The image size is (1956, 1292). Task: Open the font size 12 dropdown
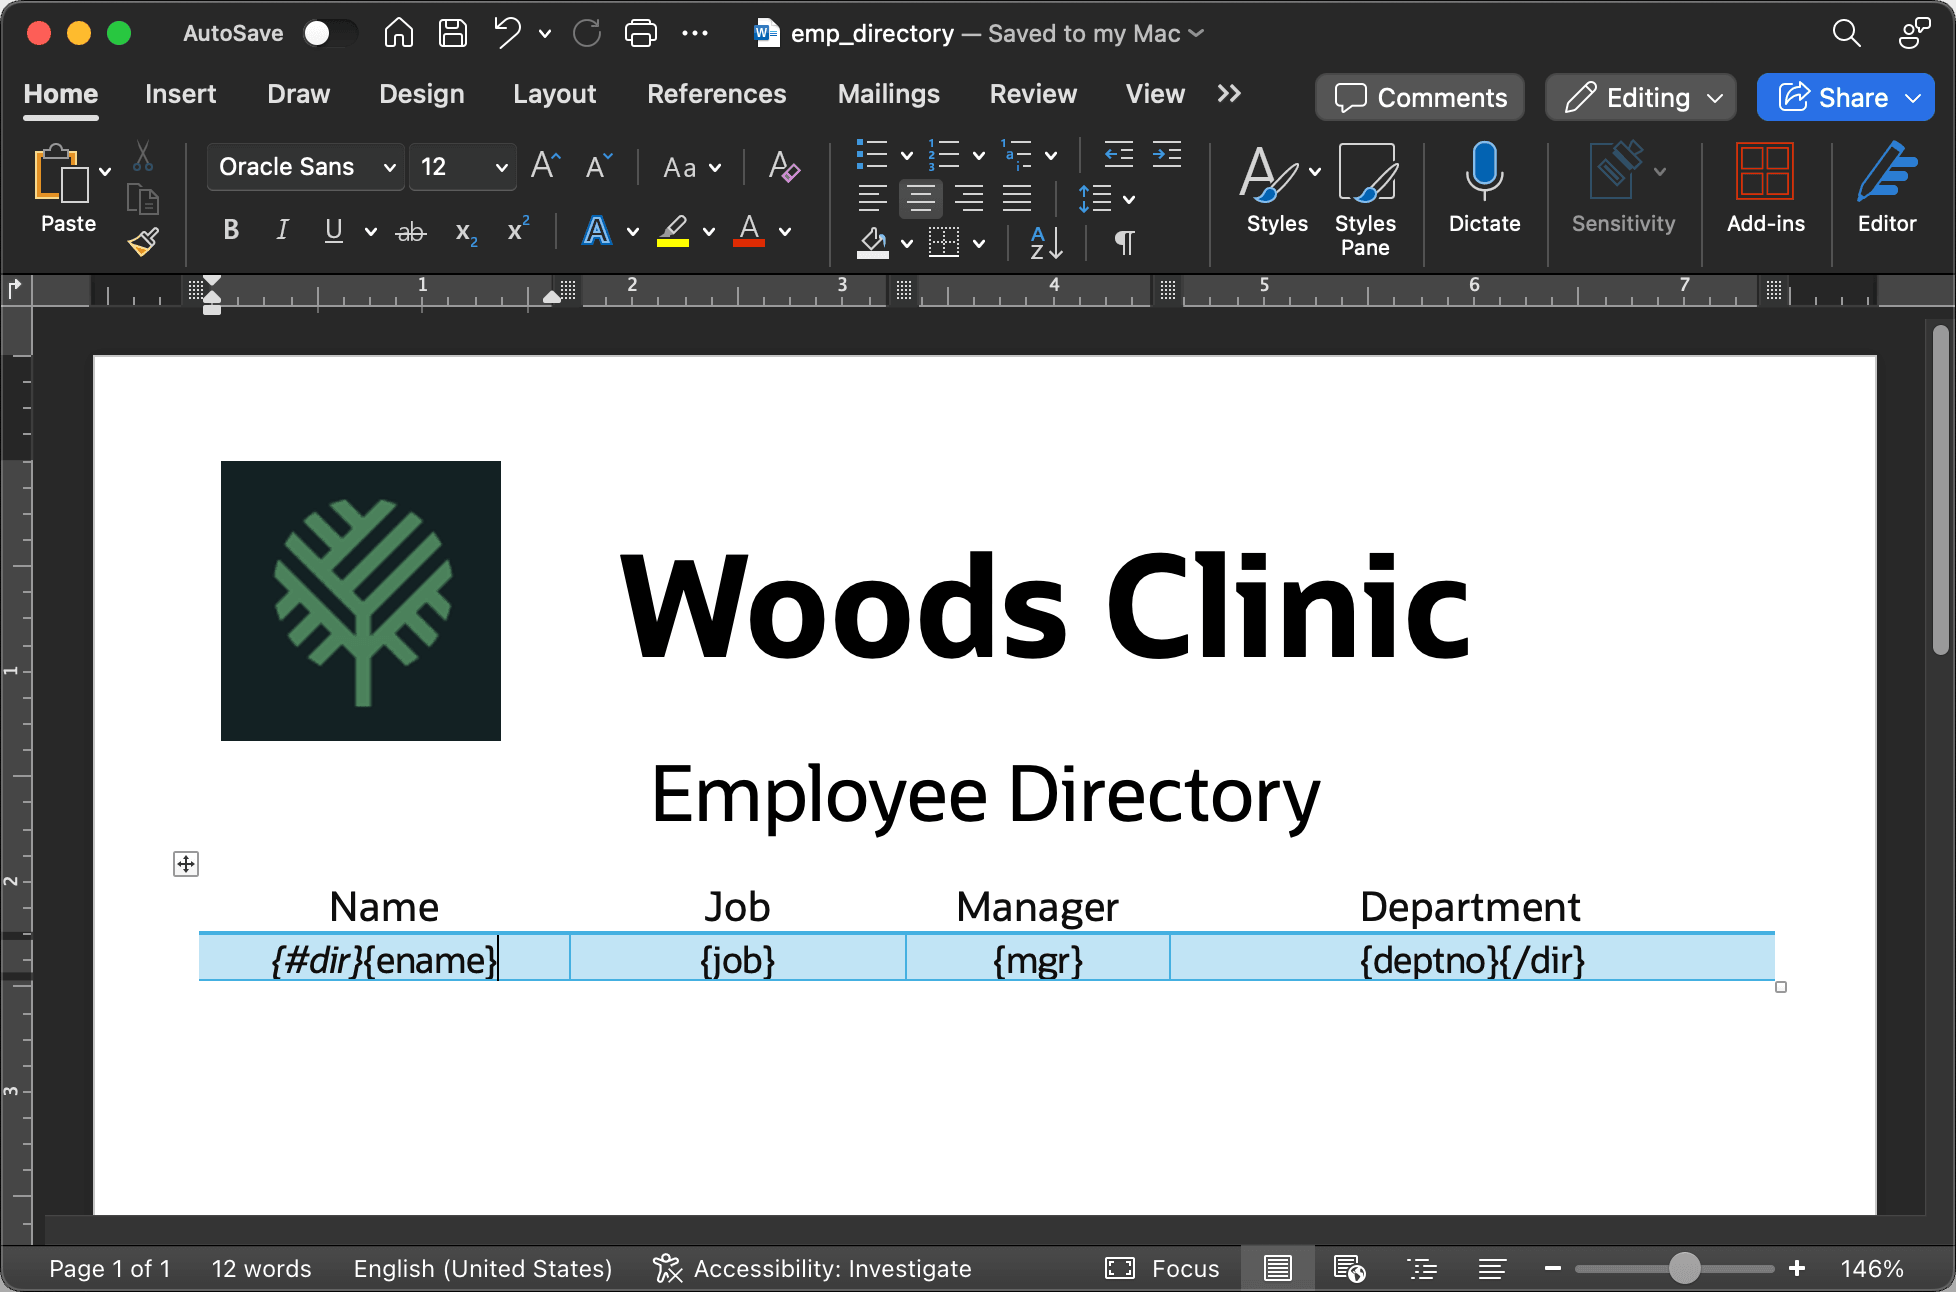coord(501,167)
